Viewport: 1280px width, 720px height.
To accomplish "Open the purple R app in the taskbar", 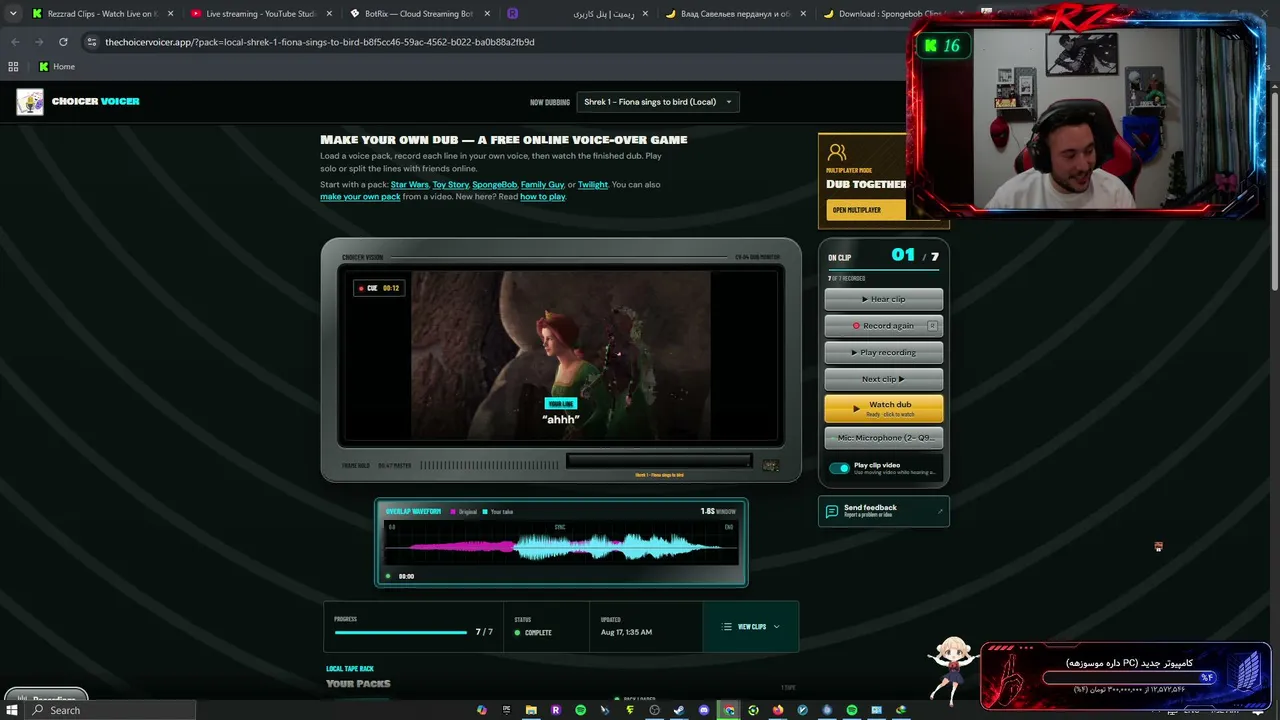I will [x=556, y=710].
